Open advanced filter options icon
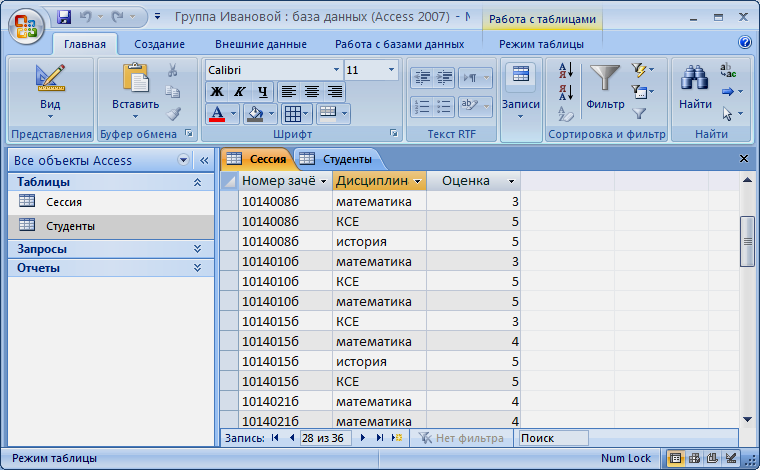The height and width of the screenshot is (470, 760). (x=643, y=92)
